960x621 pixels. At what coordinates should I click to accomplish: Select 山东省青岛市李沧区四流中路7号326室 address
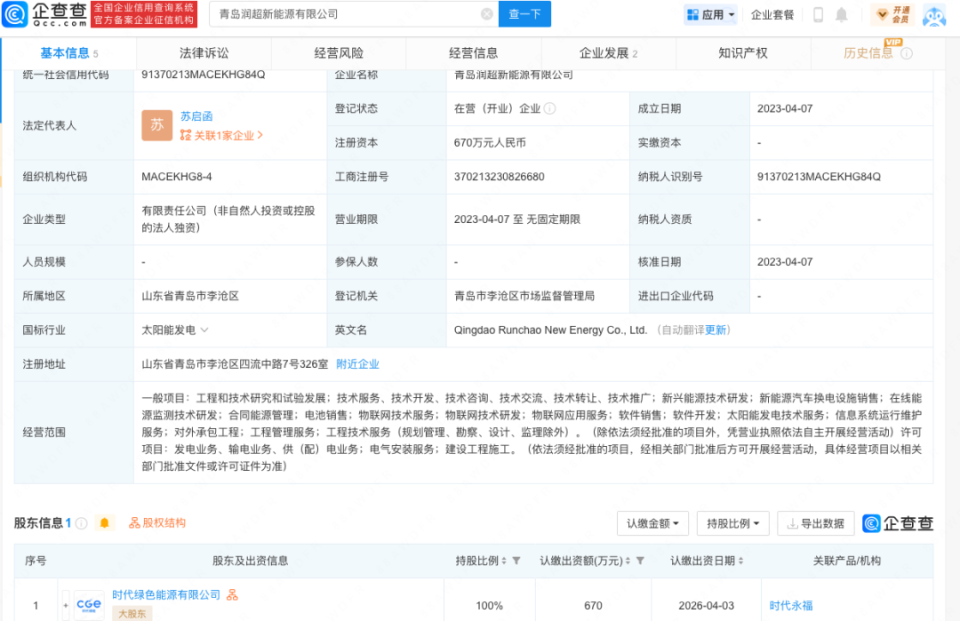[x=234, y=364]
